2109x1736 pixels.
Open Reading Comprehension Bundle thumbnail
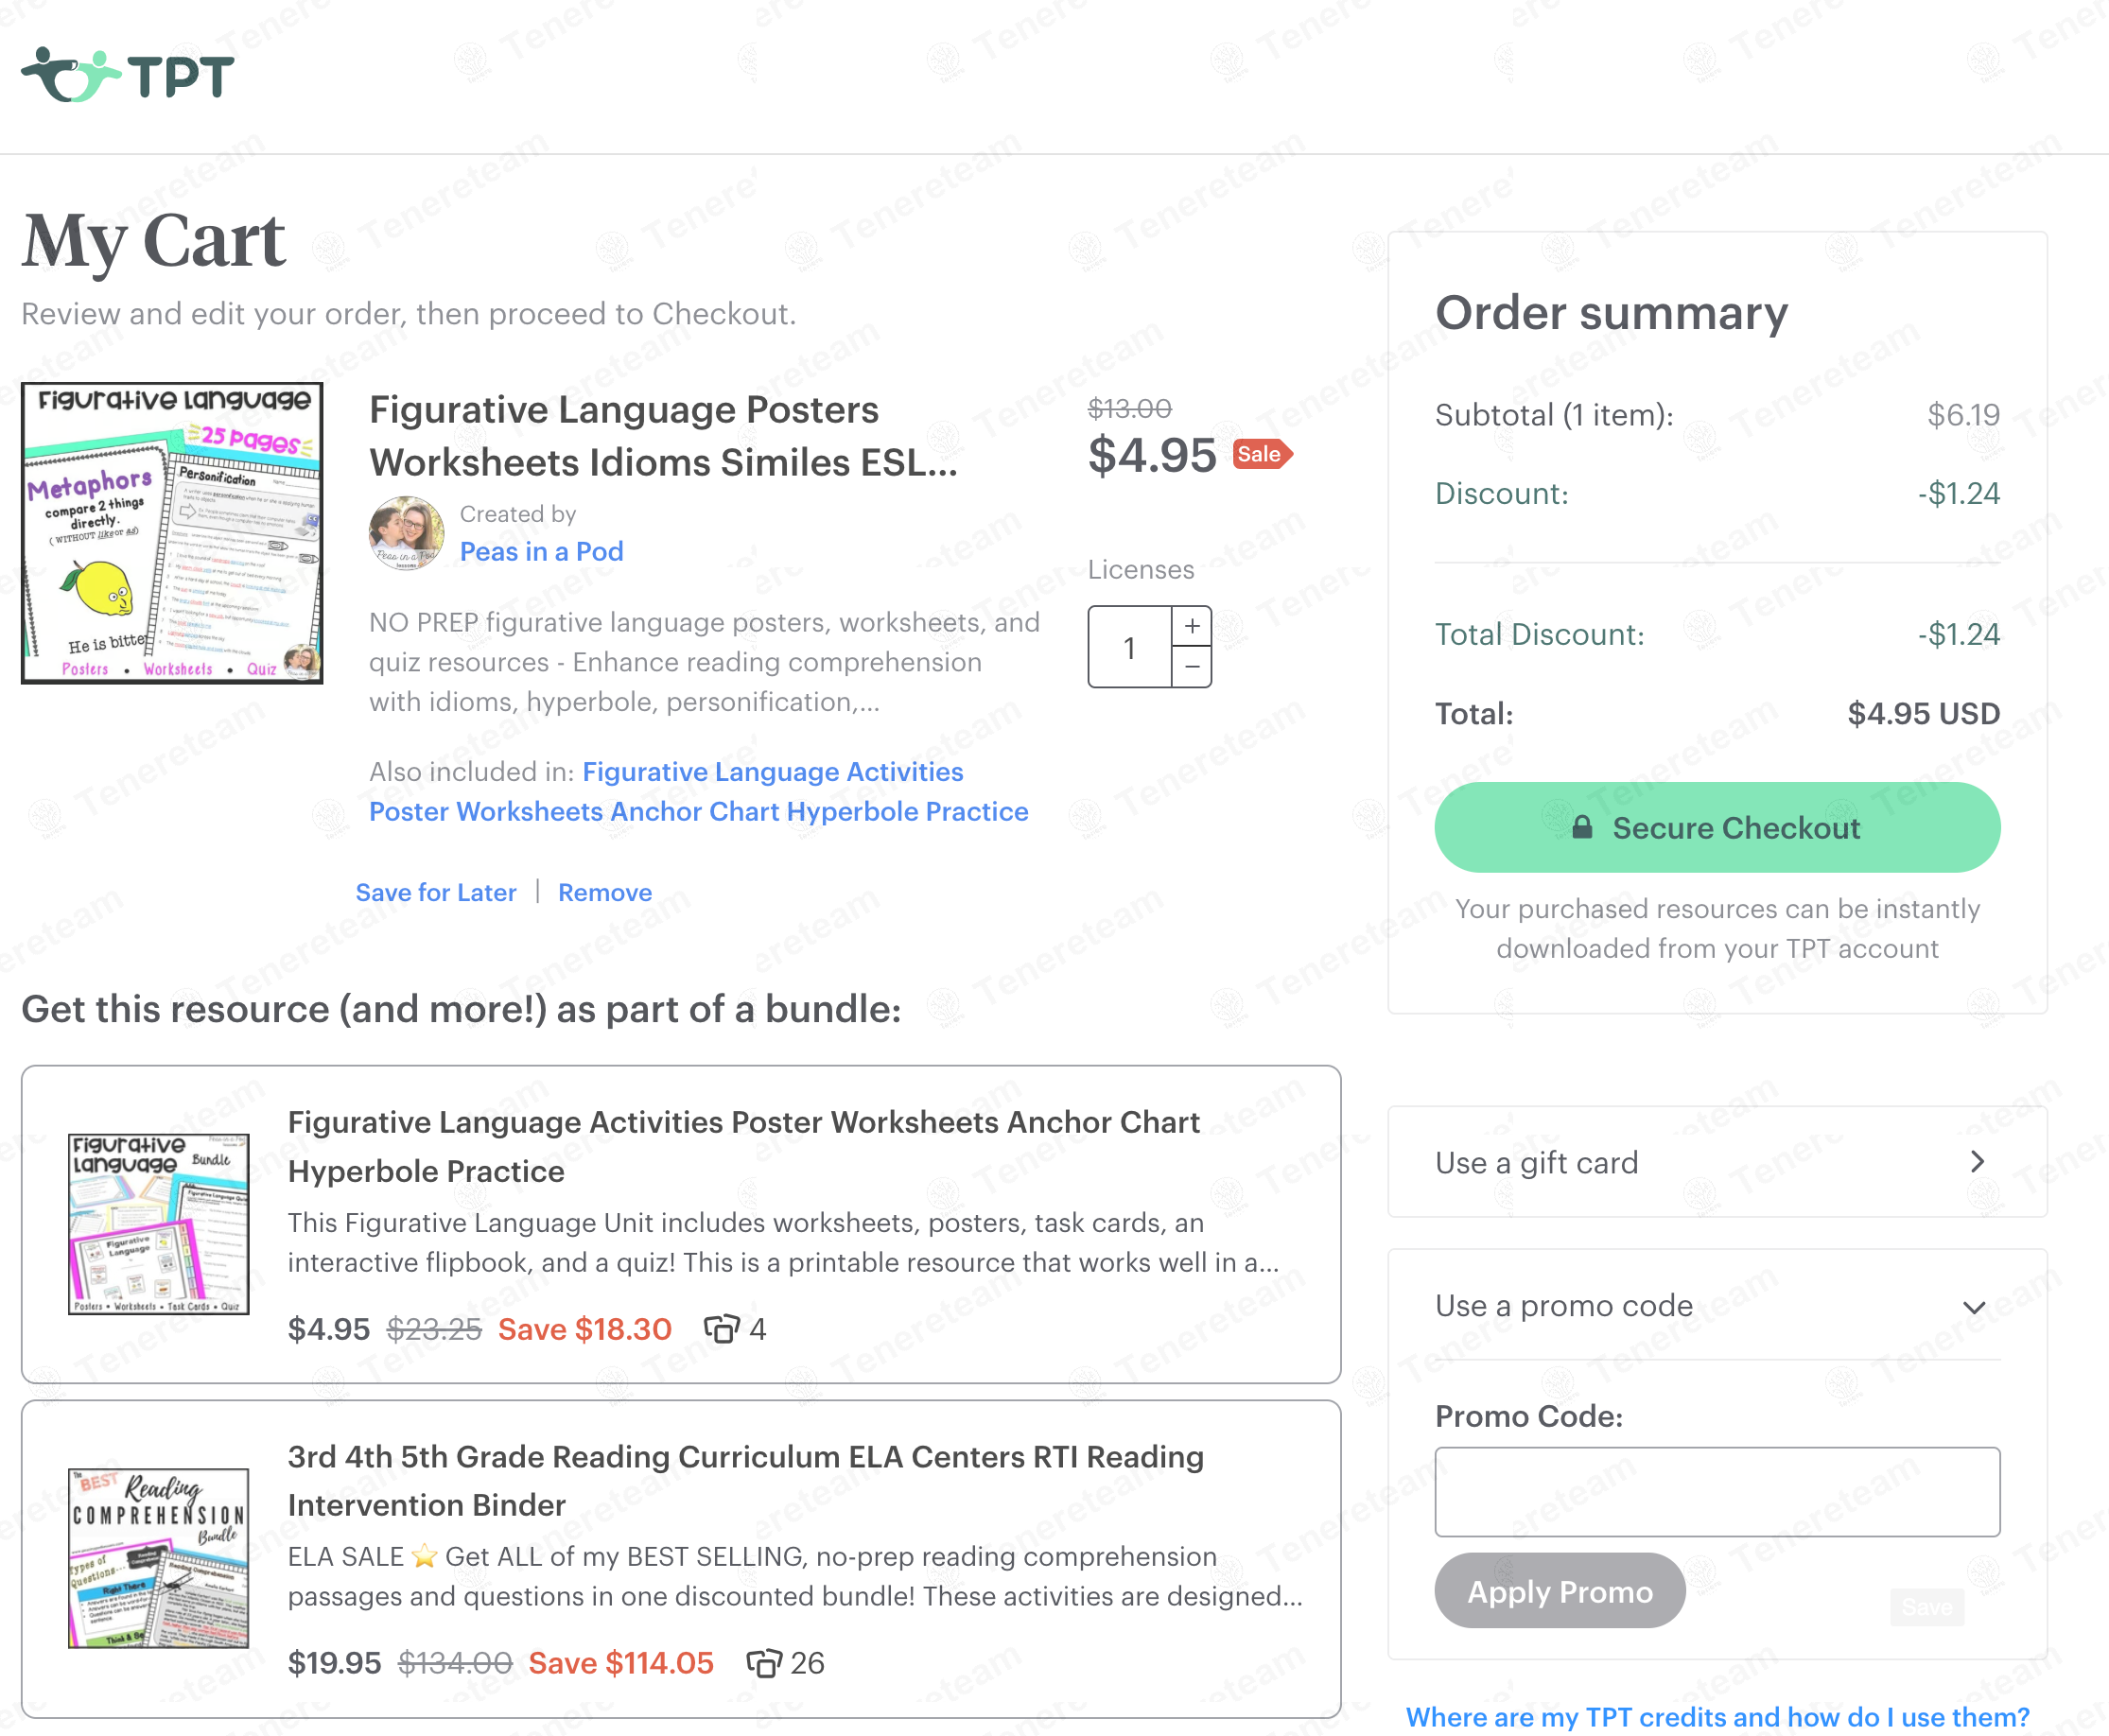pyautogui.click(x=159, y=1558)
